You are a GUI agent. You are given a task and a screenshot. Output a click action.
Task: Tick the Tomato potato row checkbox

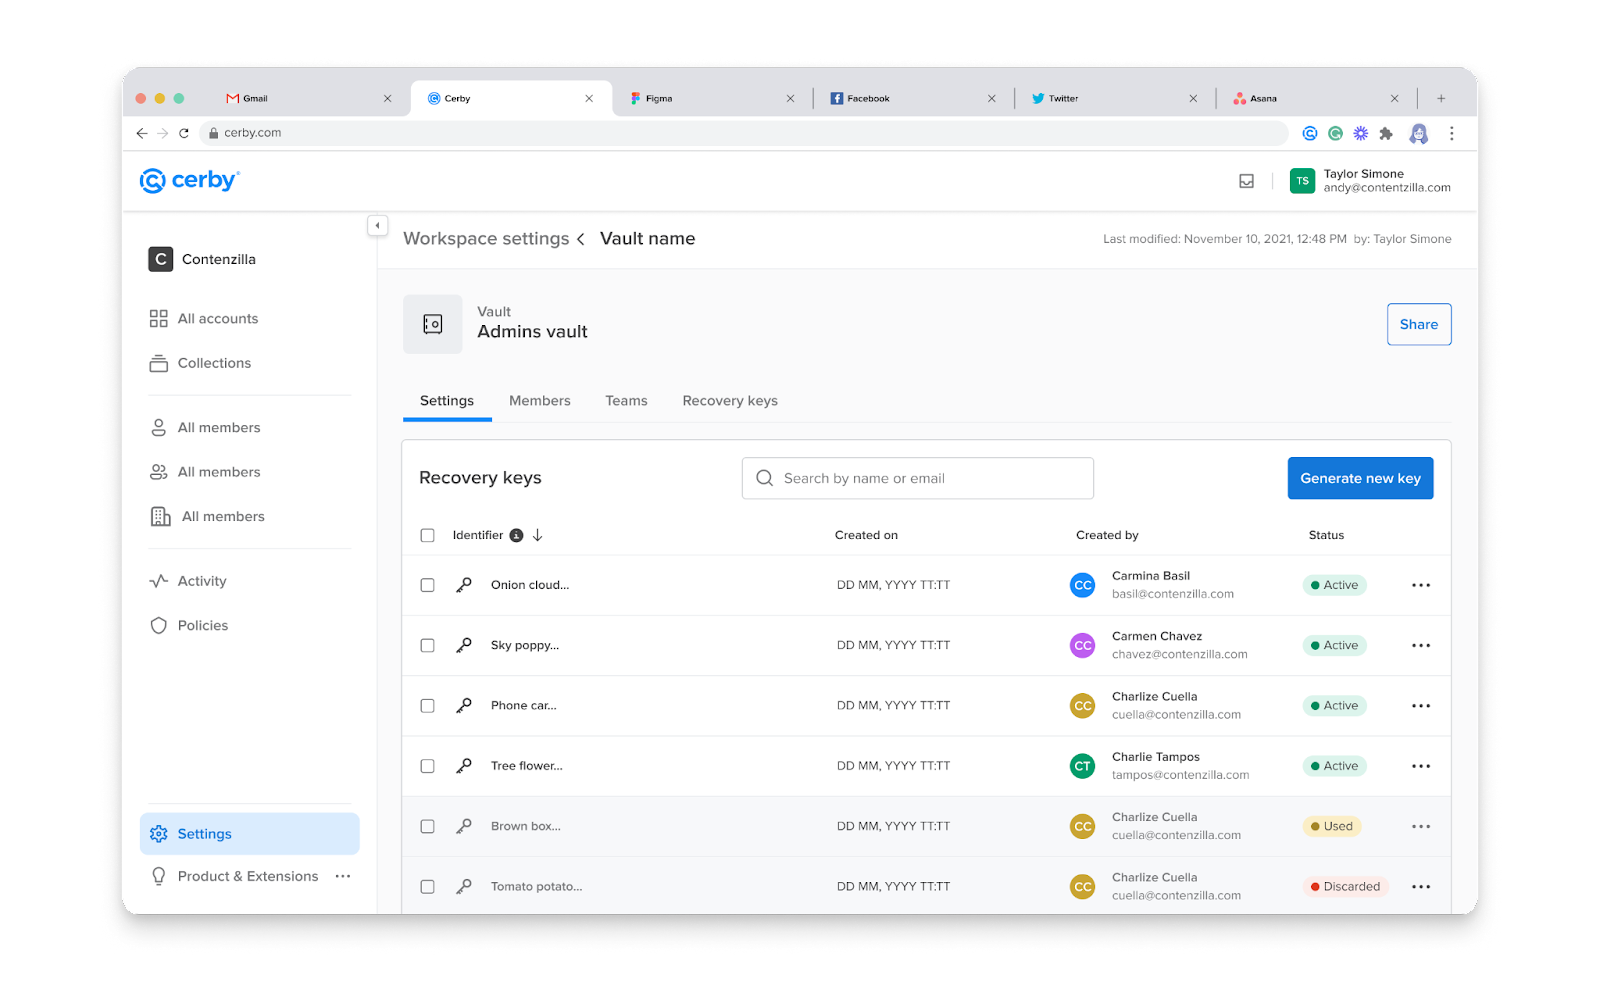coord(427,887)
